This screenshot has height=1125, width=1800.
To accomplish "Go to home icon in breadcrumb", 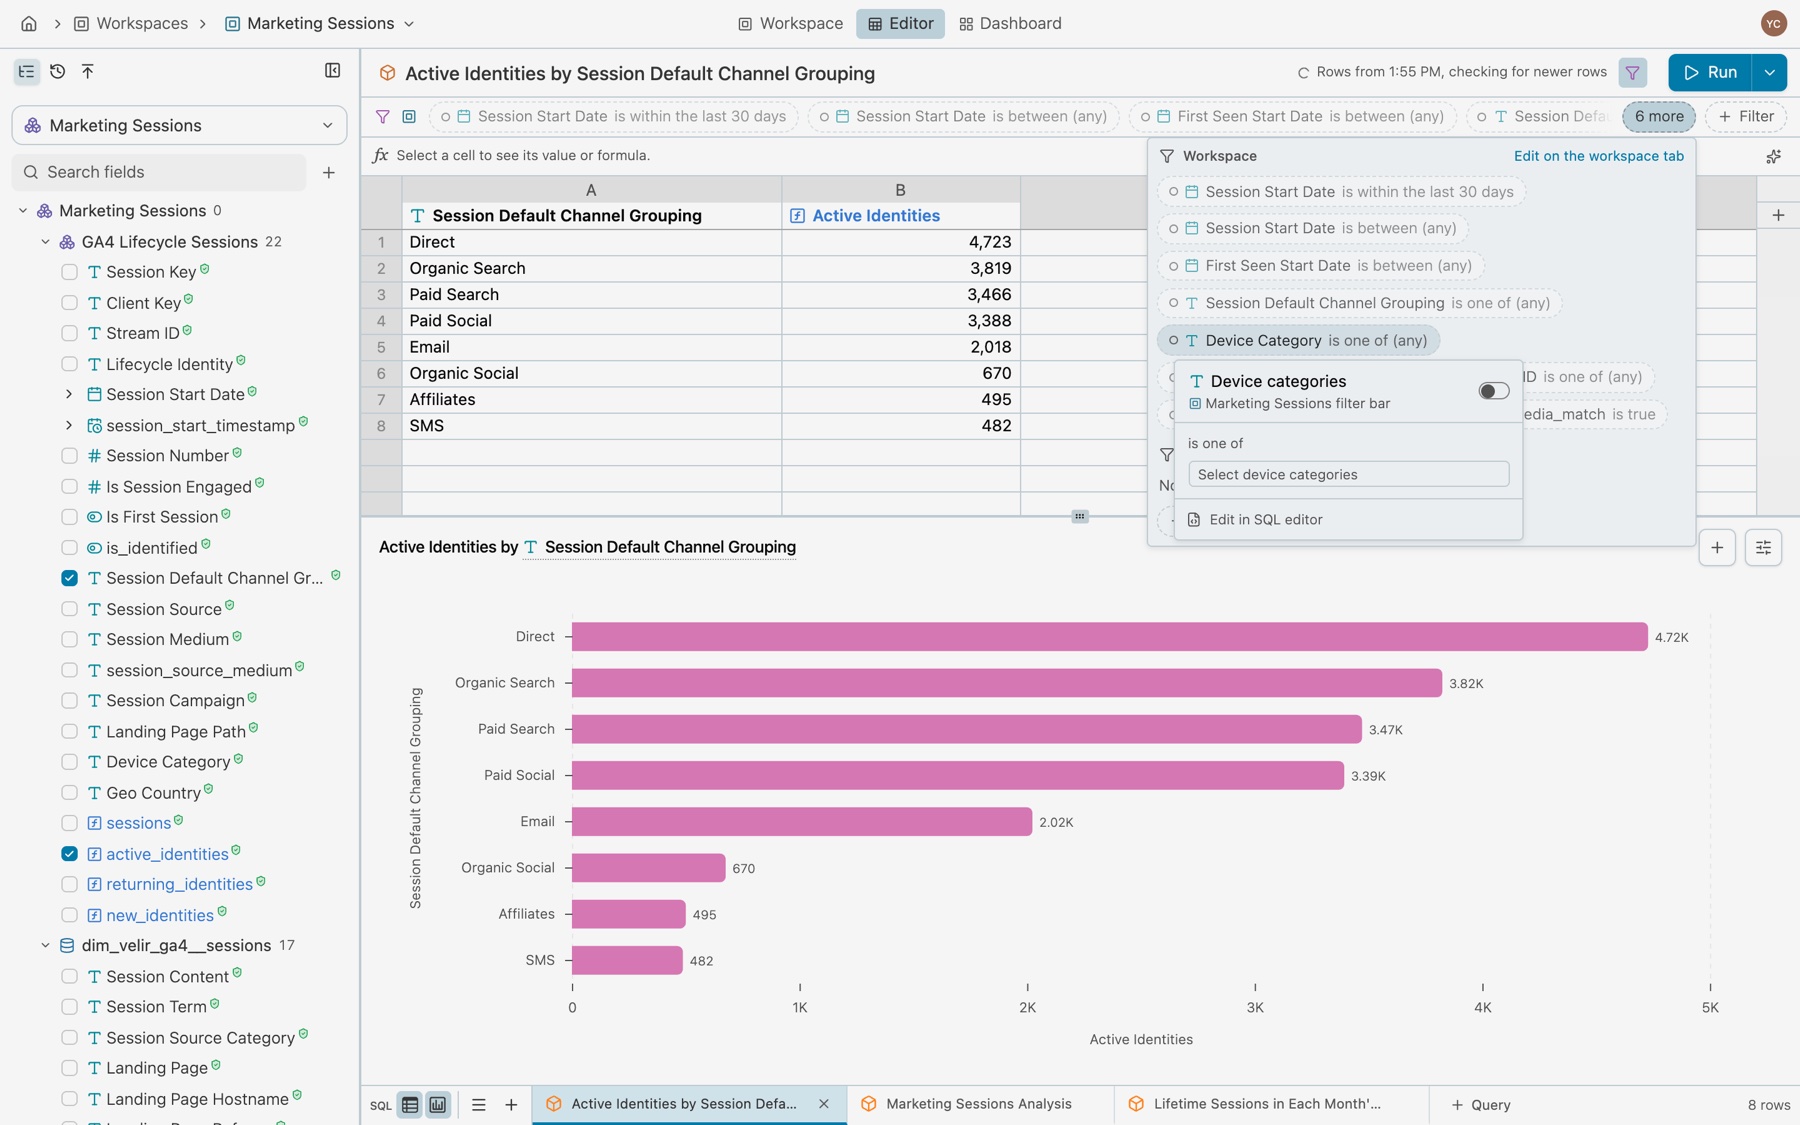I will 29,23.
